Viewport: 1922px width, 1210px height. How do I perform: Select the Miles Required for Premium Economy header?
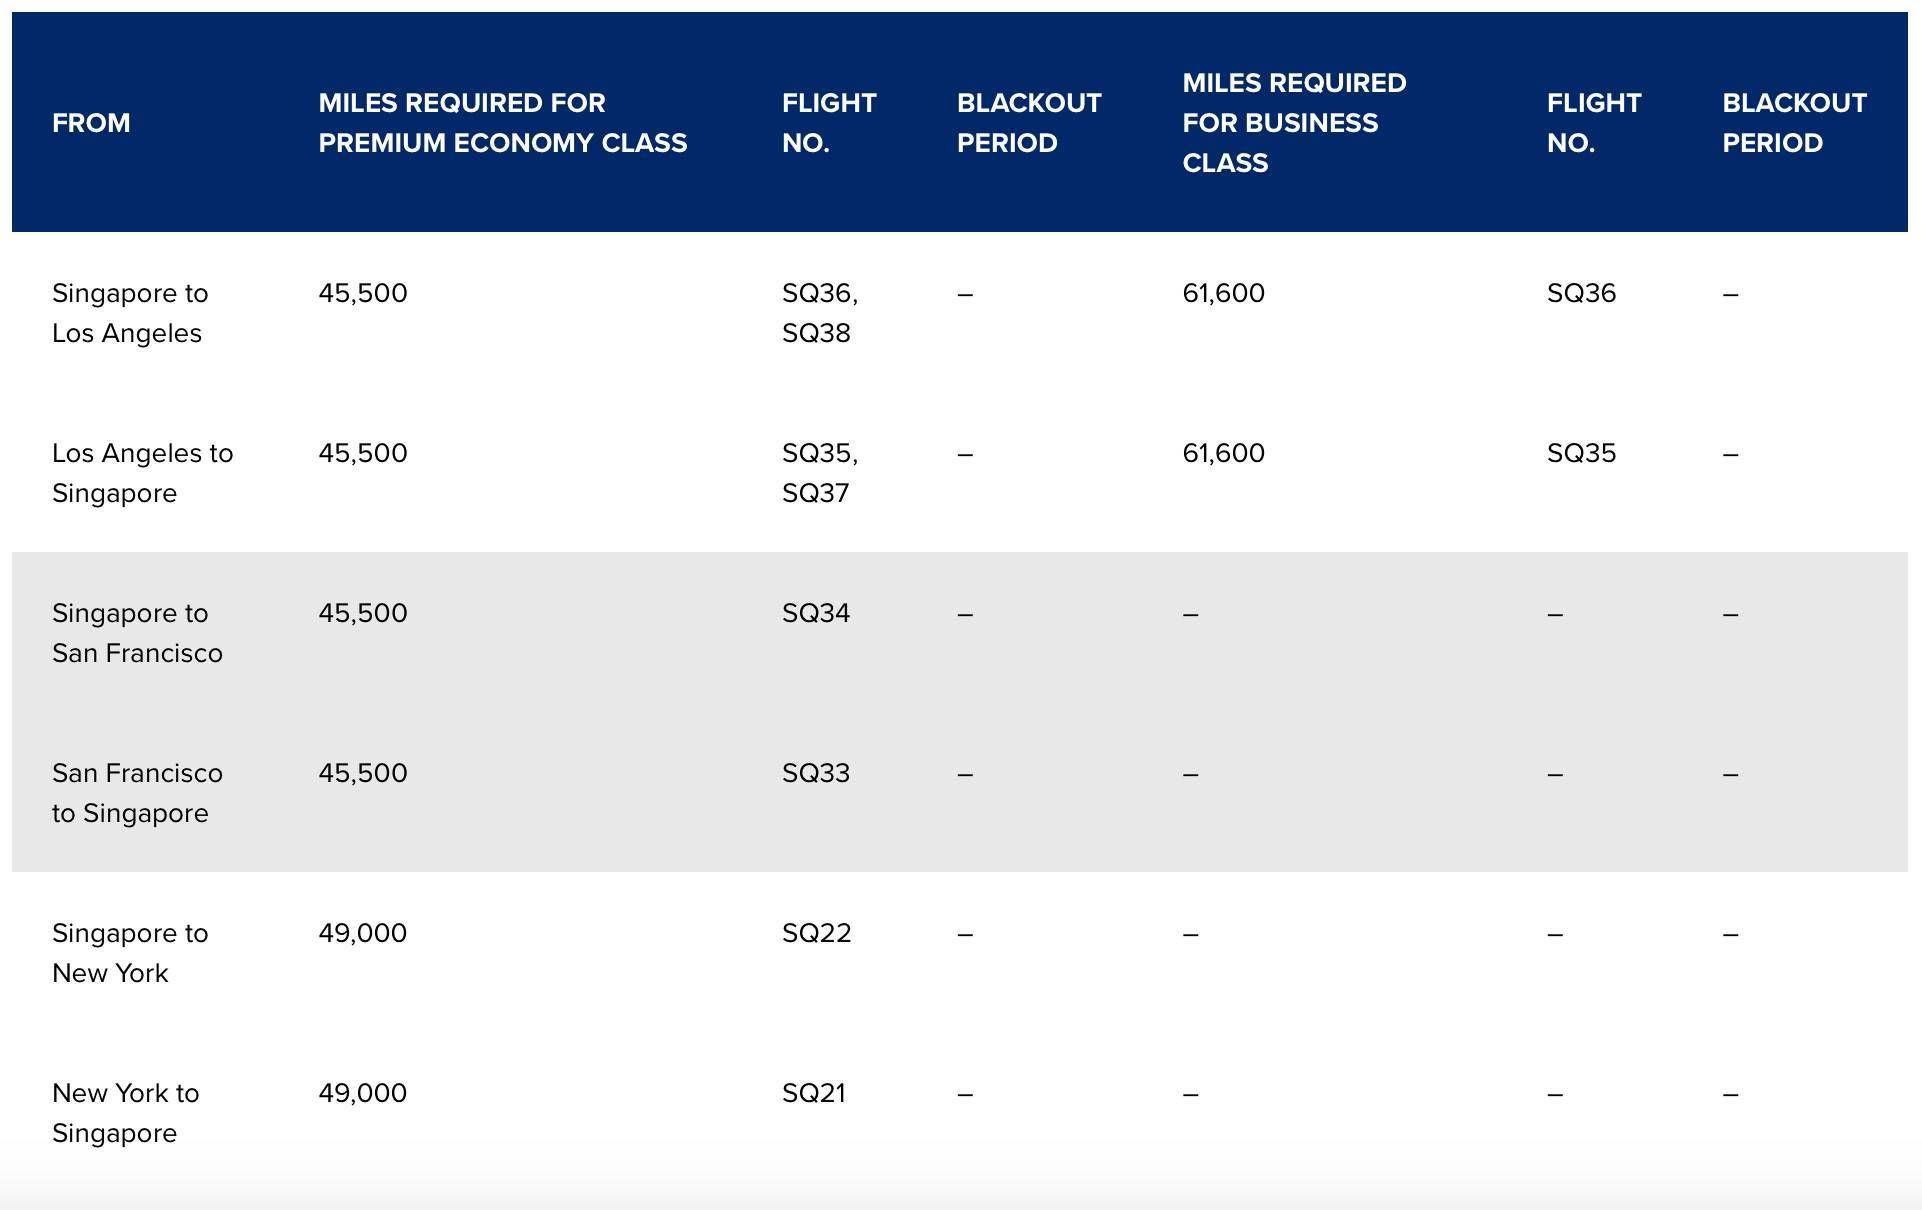pos(502,123)
